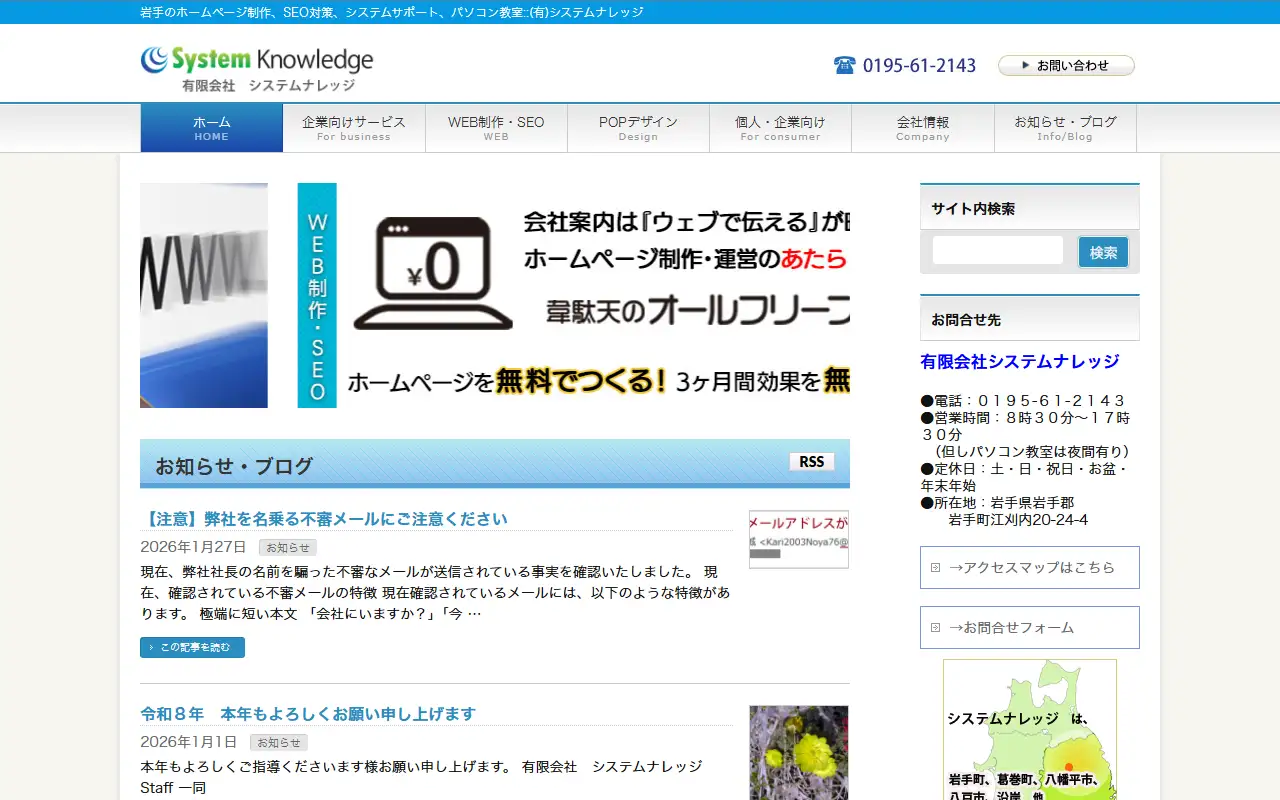Screen dimensions: 1280x800
Task: Click the telephone icon beside 0195-61-2143
Action: click(845, 65)
